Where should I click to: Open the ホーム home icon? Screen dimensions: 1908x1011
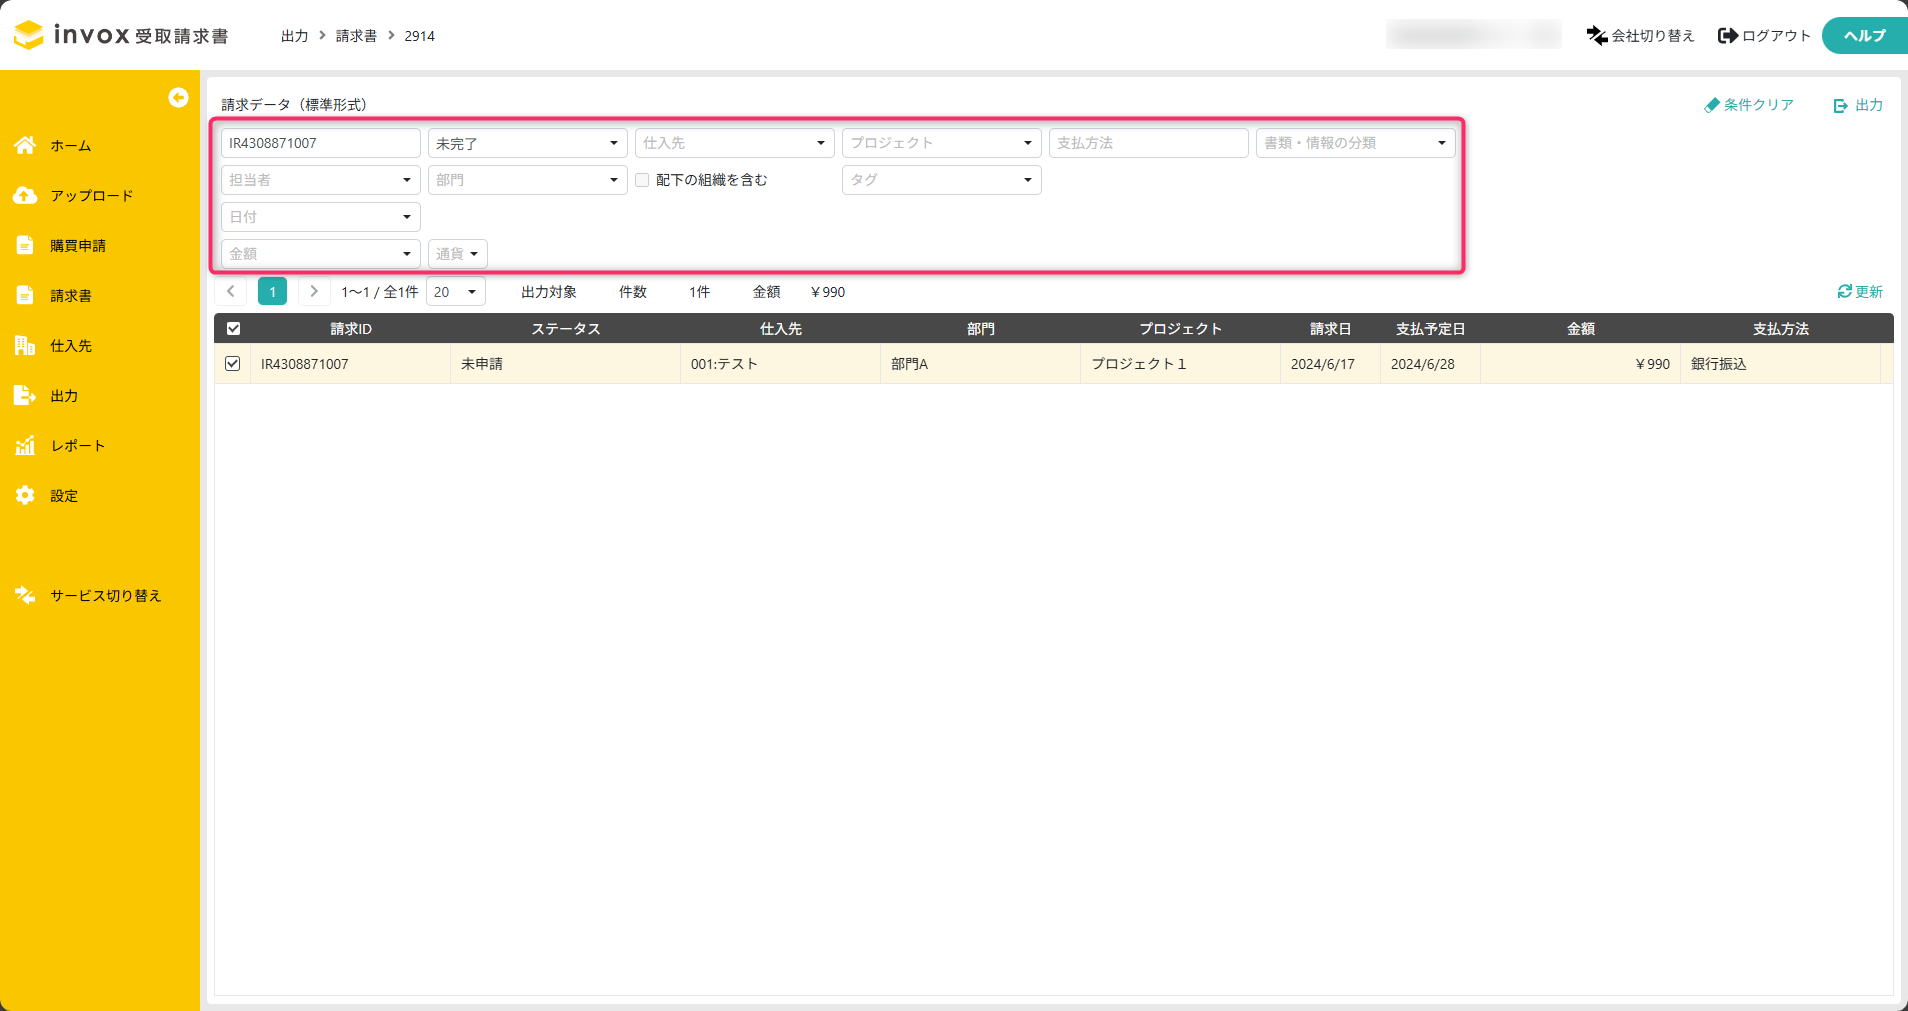pos(25,145)
